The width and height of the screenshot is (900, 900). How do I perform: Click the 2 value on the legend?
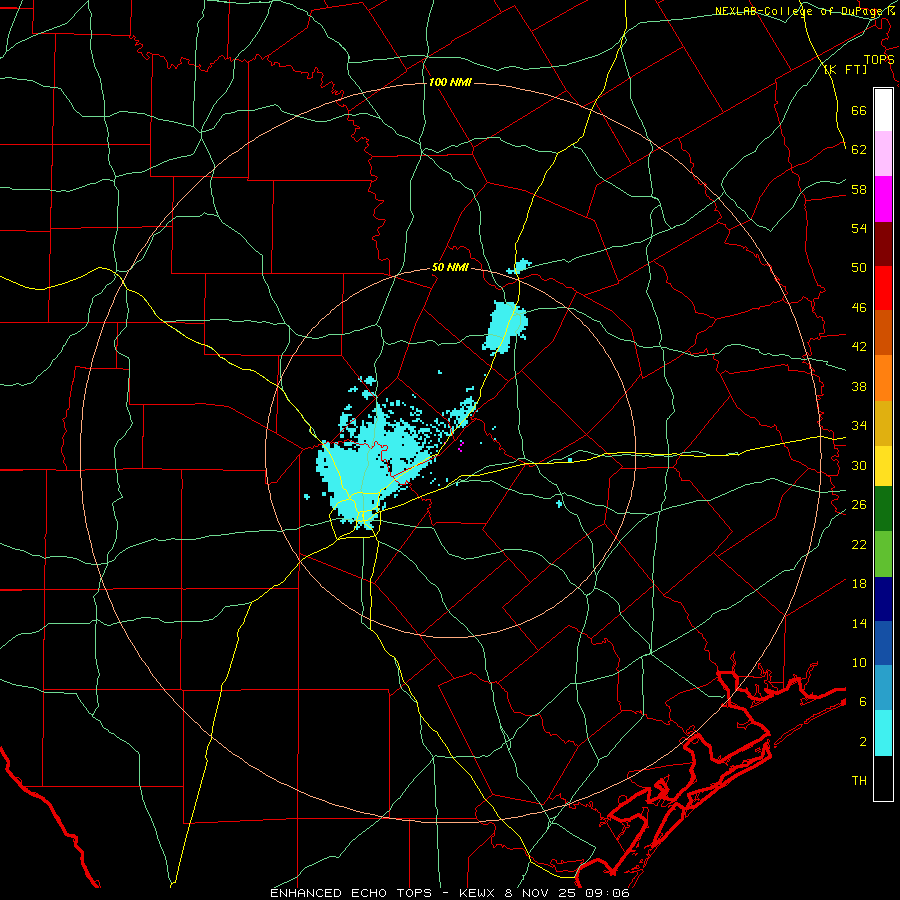coord(863,742)
